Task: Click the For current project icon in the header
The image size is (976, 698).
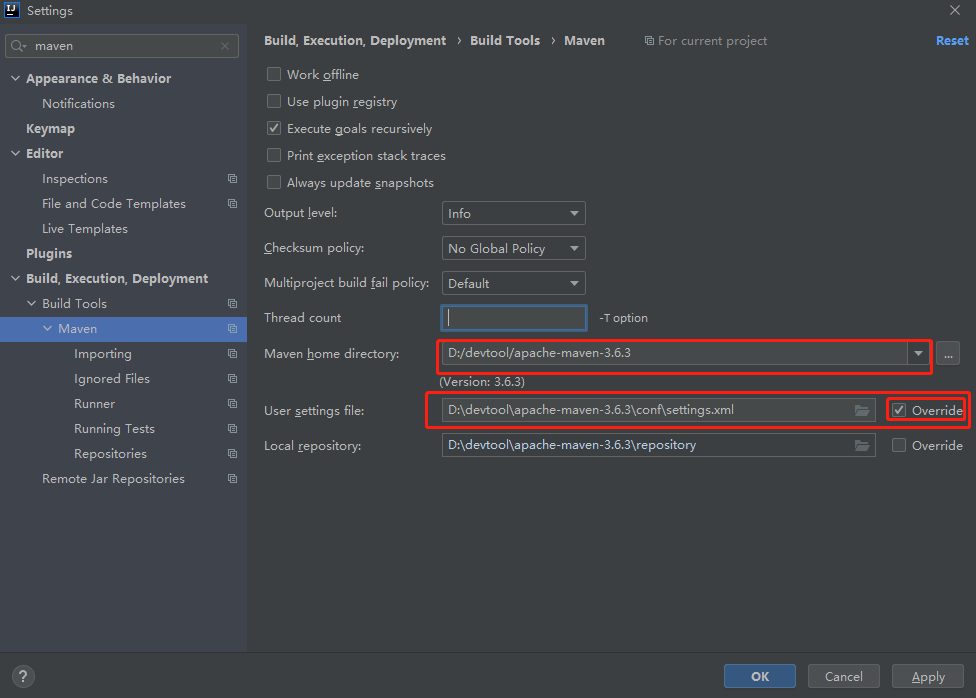Action: (x=649, y=40)
